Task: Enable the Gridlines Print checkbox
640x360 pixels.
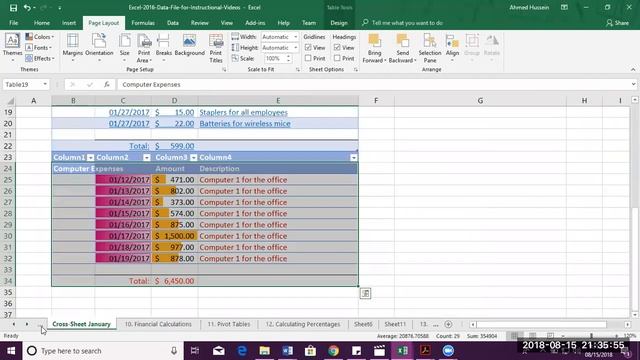Action: 308,58
